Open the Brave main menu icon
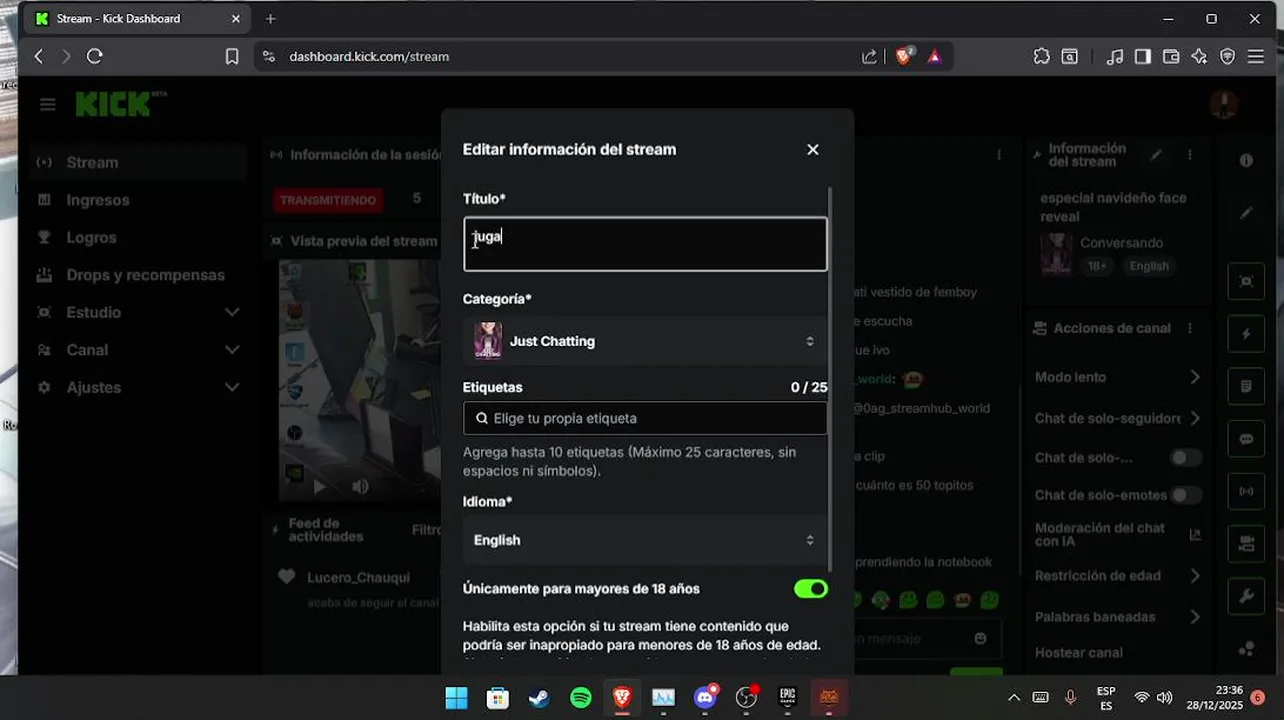1284x720 pixels. (x=1256, y=57)
